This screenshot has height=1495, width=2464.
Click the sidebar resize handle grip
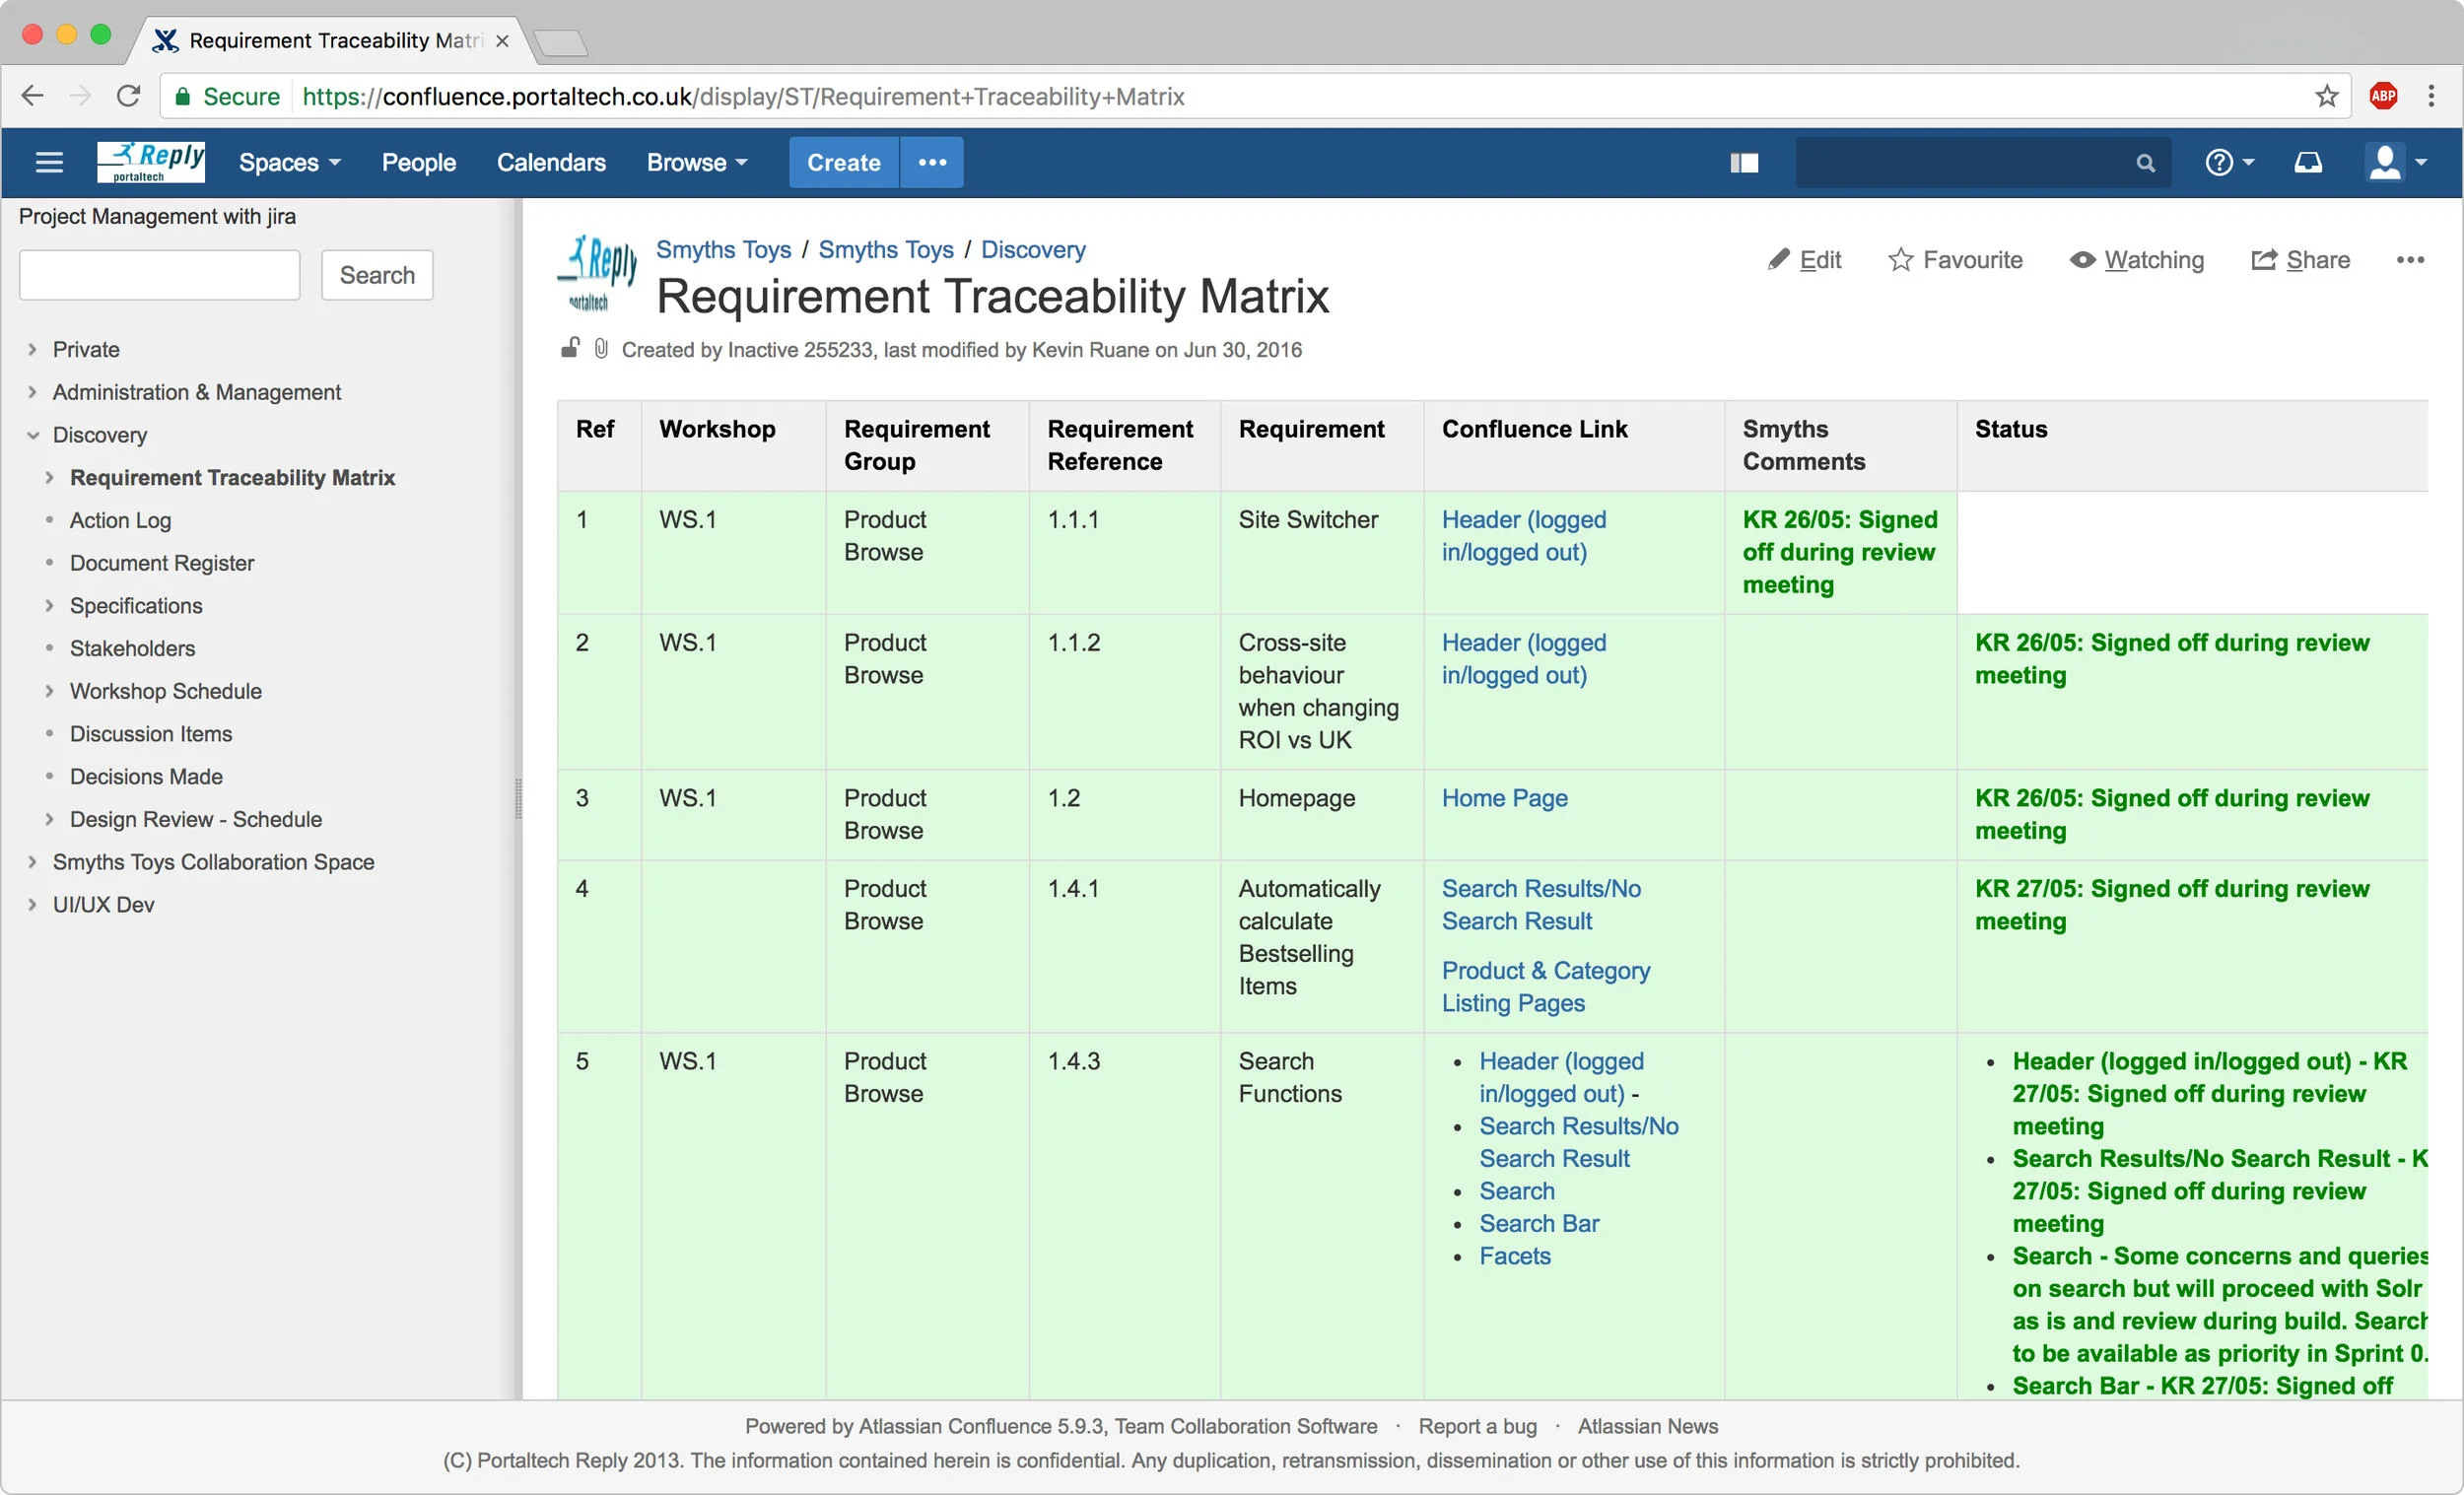pyautogui.click(x=518, y=798)
